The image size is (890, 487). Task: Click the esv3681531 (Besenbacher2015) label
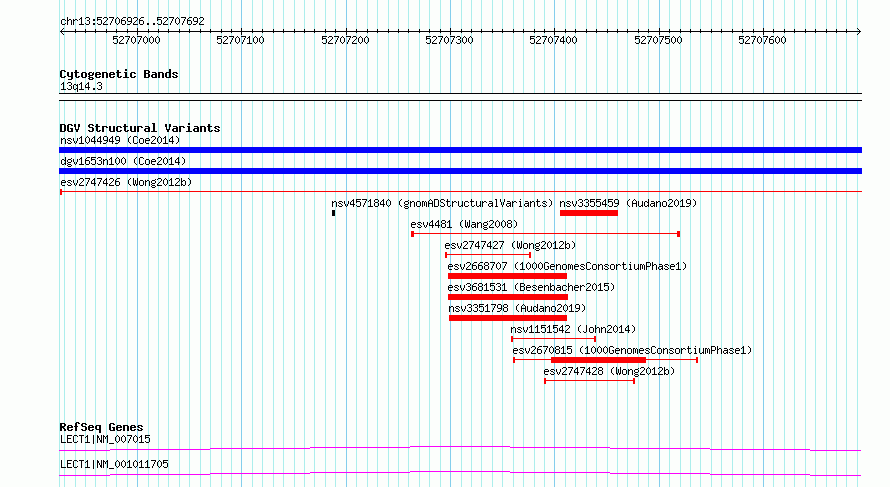click(x=531, y=287)
